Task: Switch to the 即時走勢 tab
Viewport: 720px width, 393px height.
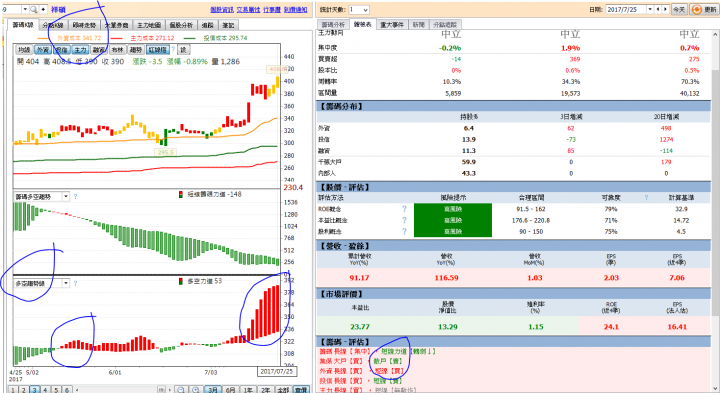Action: tap(84, 25)
